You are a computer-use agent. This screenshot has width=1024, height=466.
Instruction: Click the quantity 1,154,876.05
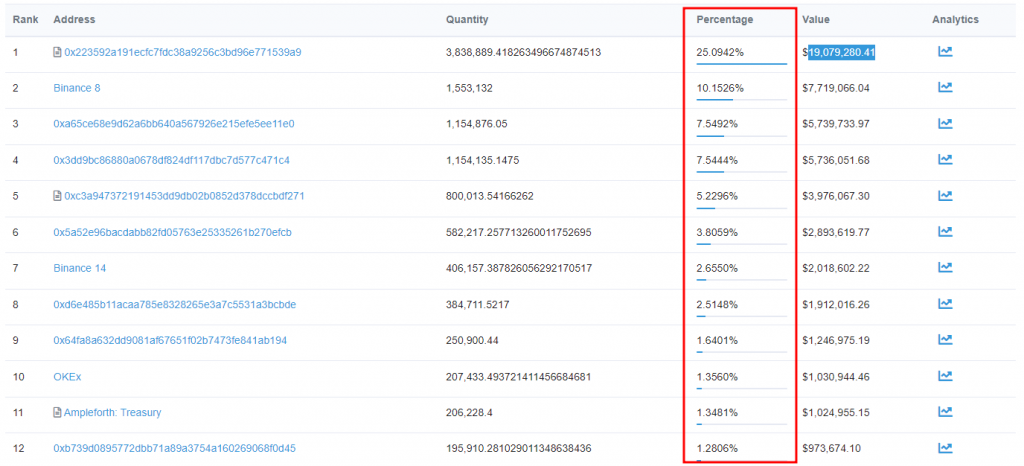click(x=477, y=123)
